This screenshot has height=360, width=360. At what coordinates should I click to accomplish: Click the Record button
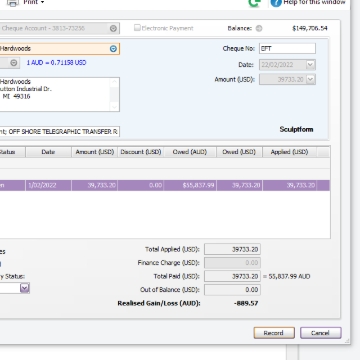pyautogui.click(x=274, y=333)
